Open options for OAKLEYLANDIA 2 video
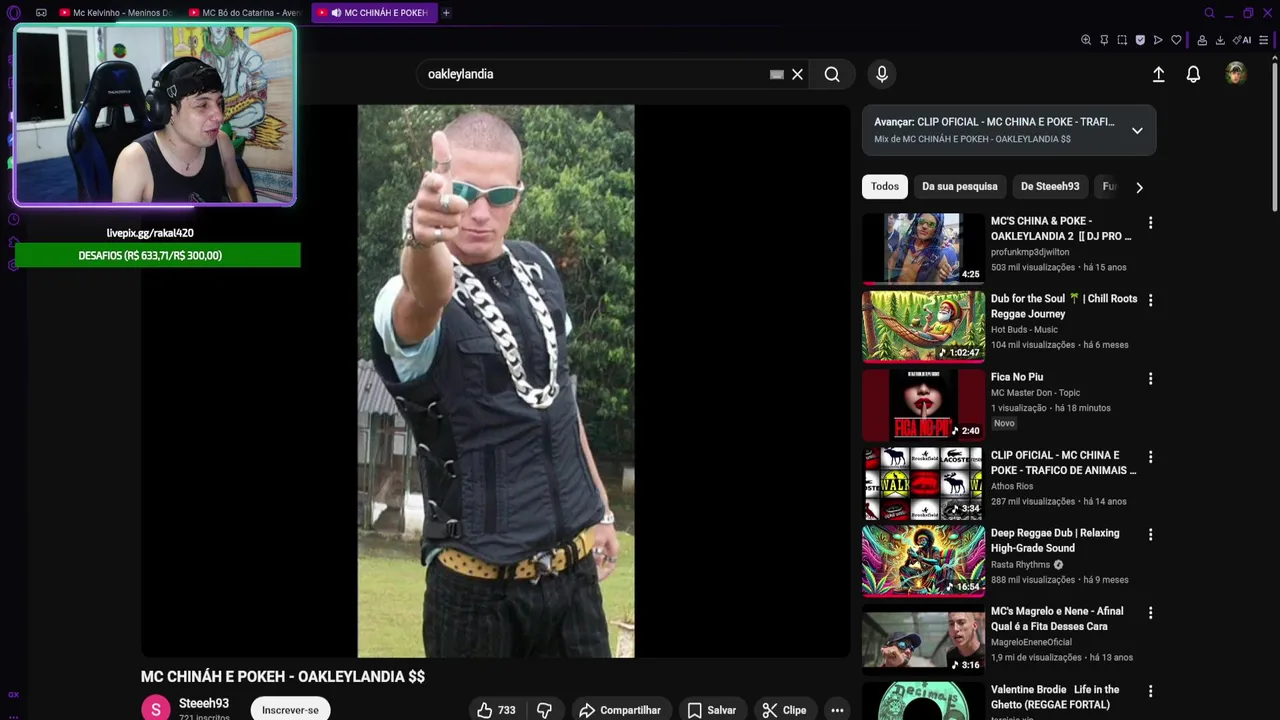The height and width of the screenshot is (720, 1280). pos(1150,222)
